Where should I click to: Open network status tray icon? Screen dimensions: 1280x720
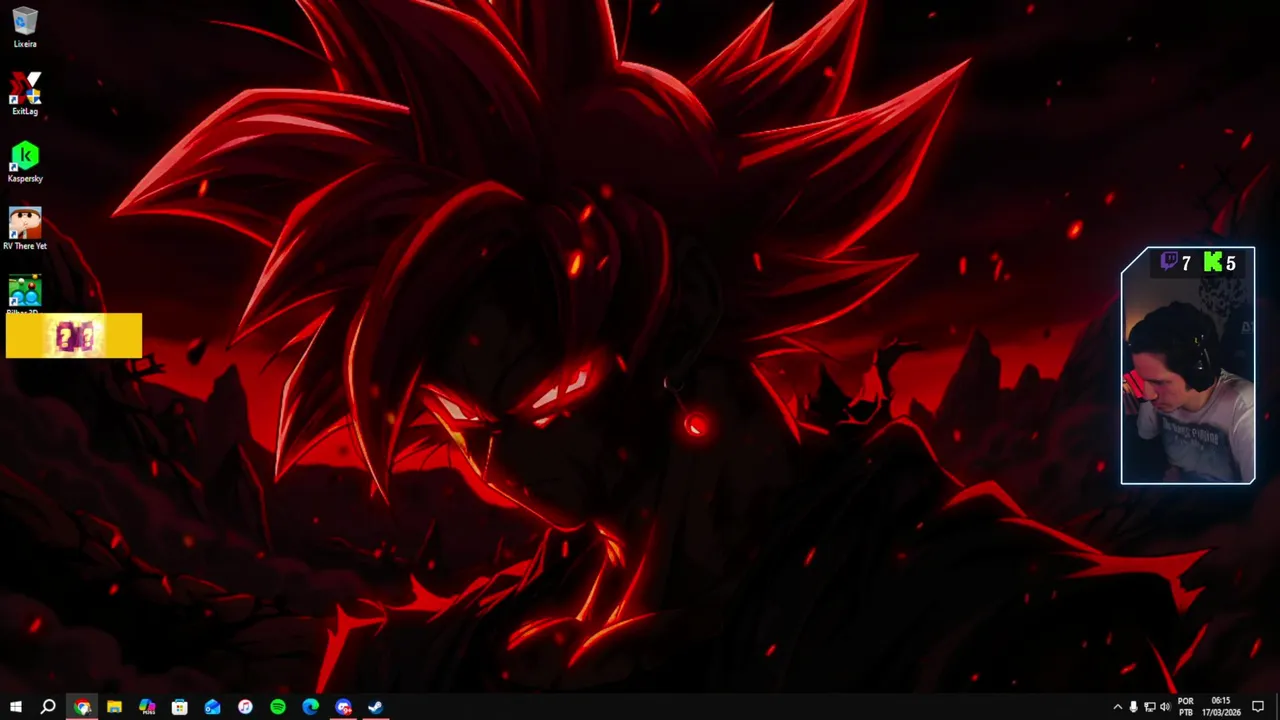coord(1149,707)
